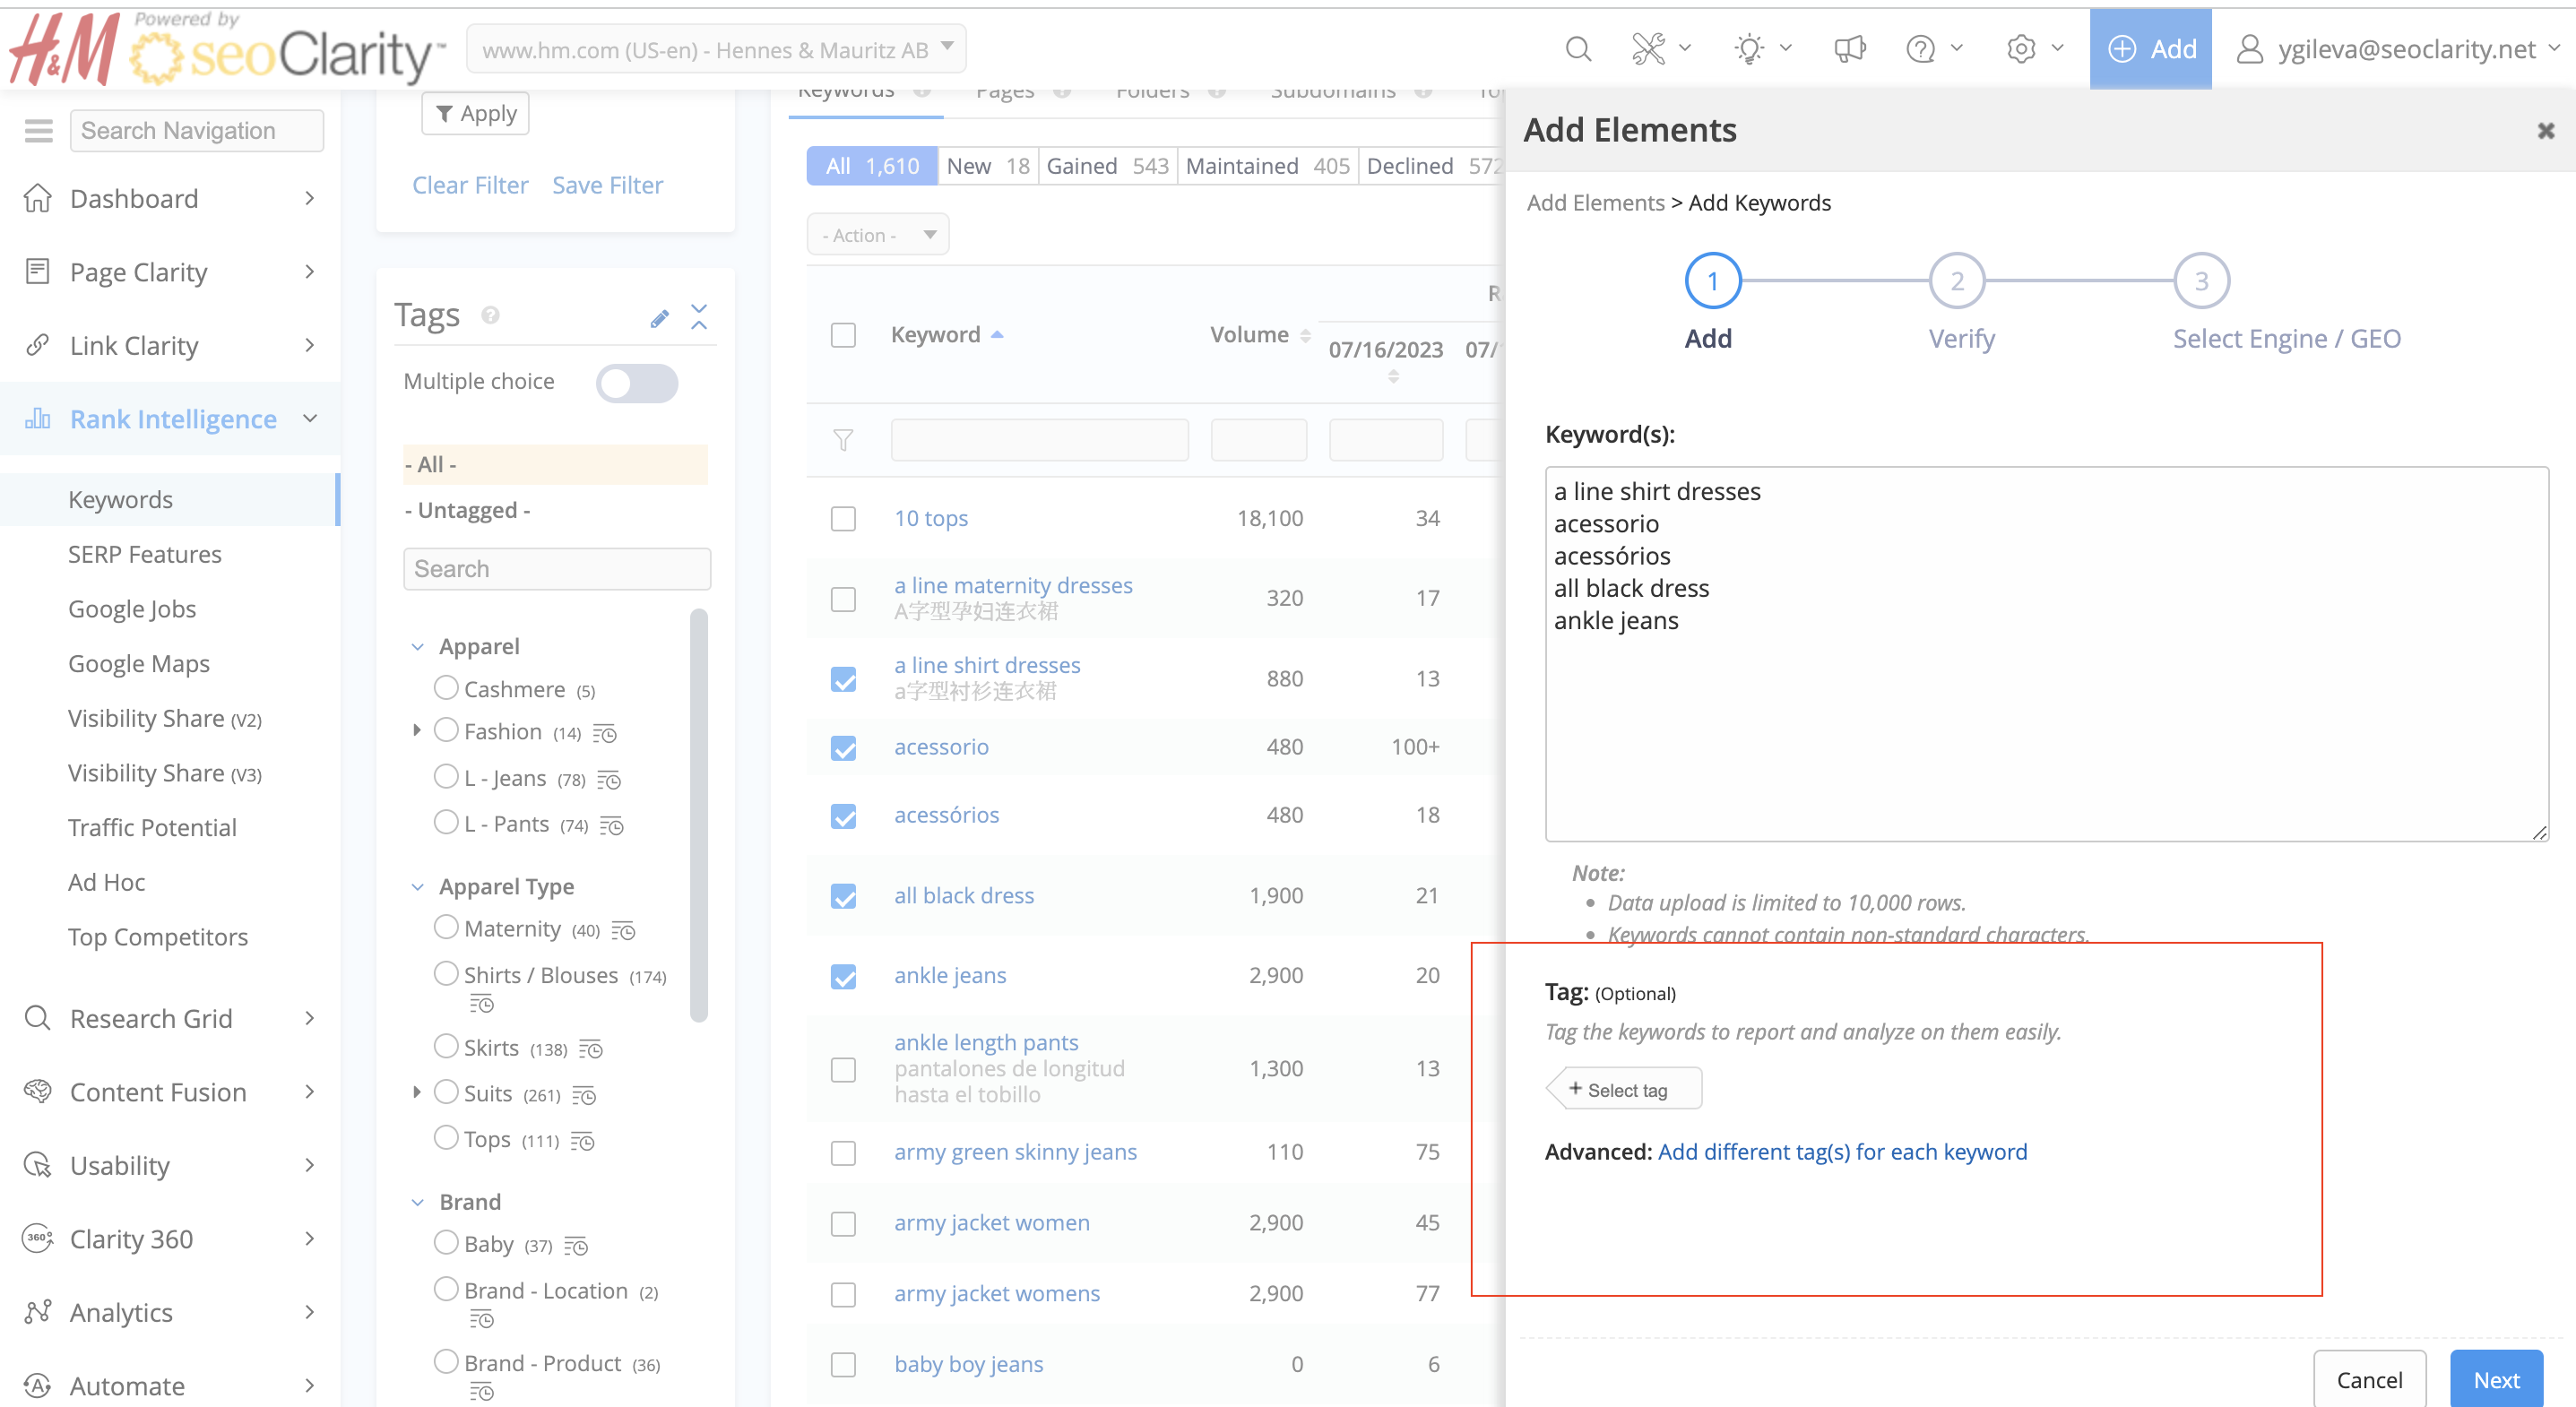
Task: Uncheck the 'ankle jeans' keyword checkbox
Action: (x=843, y=976)
